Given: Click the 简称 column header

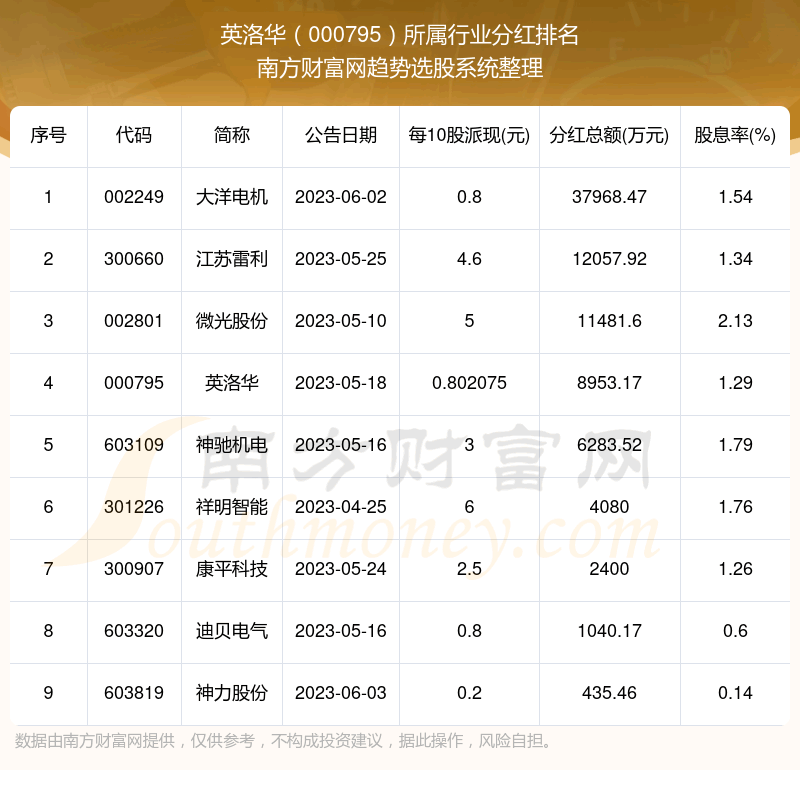Looking at the screenshot, I should click(x=232, y=135).
